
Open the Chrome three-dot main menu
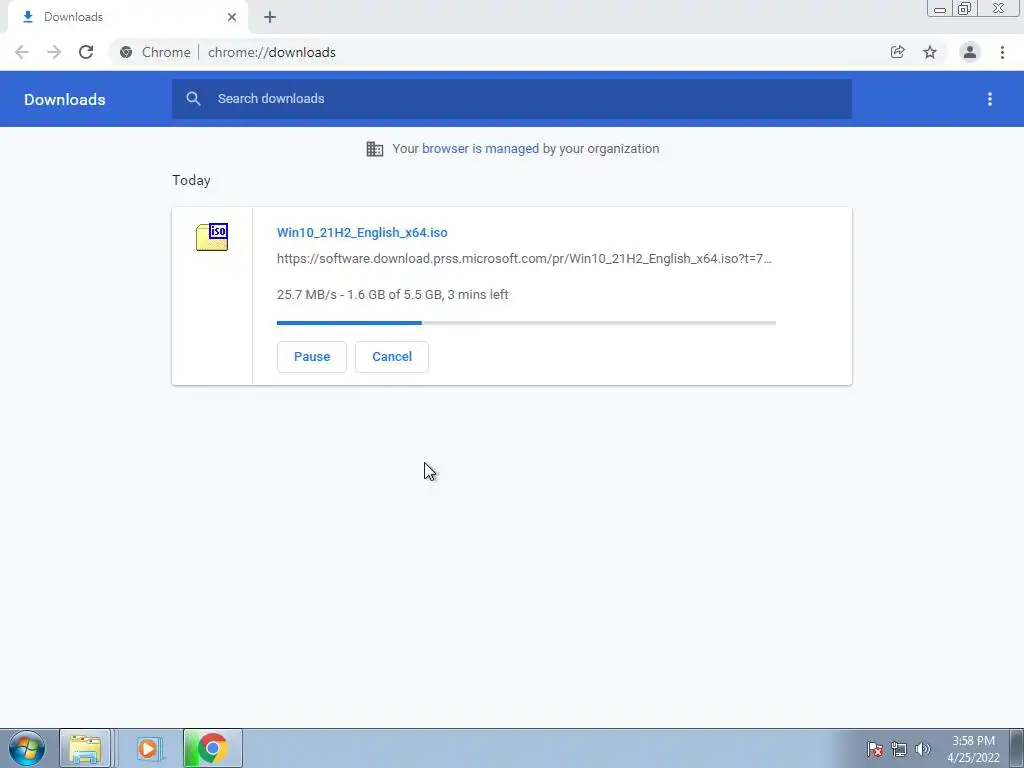pyautogui.click(x=1002, y=52)
